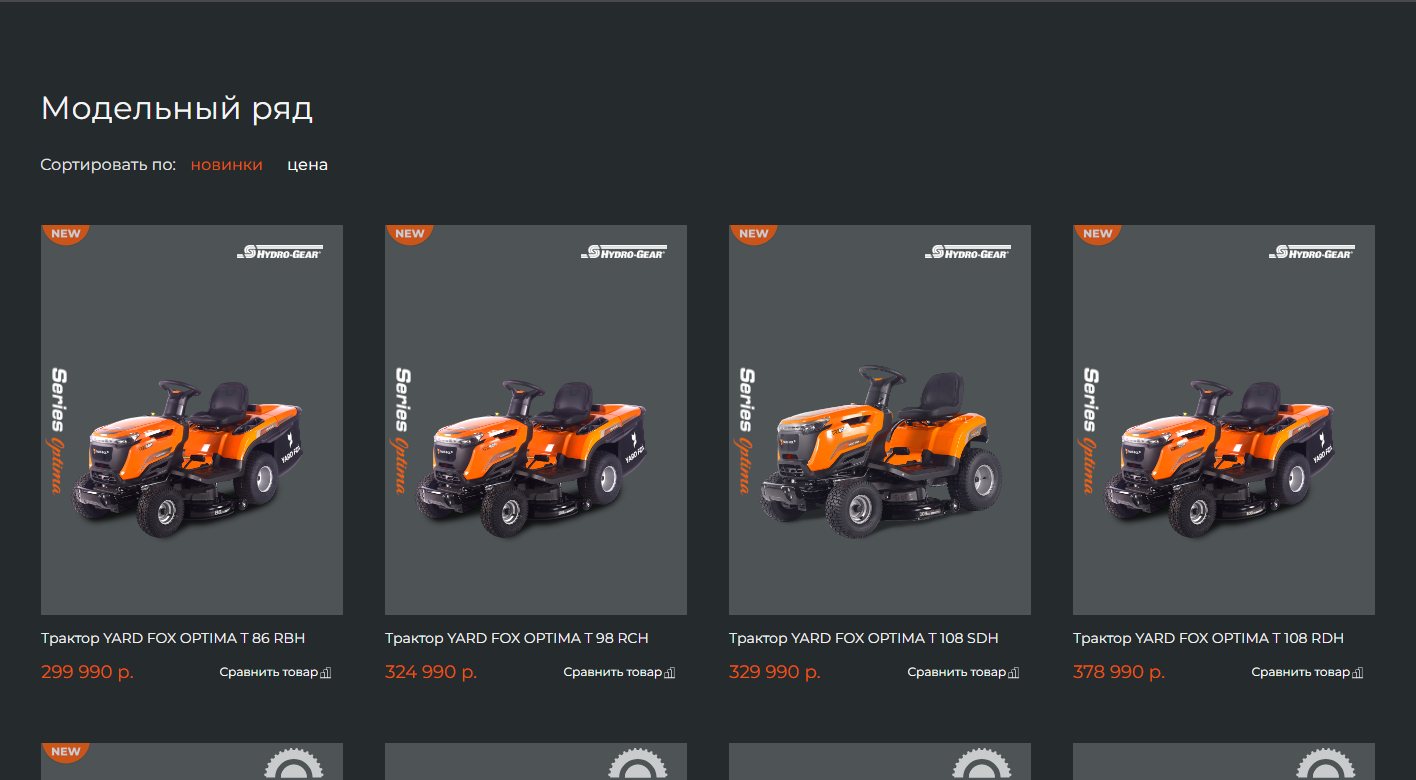
Task: Click the NEW badge on T 86 RBH card
Action: click(x=66, y=234)
